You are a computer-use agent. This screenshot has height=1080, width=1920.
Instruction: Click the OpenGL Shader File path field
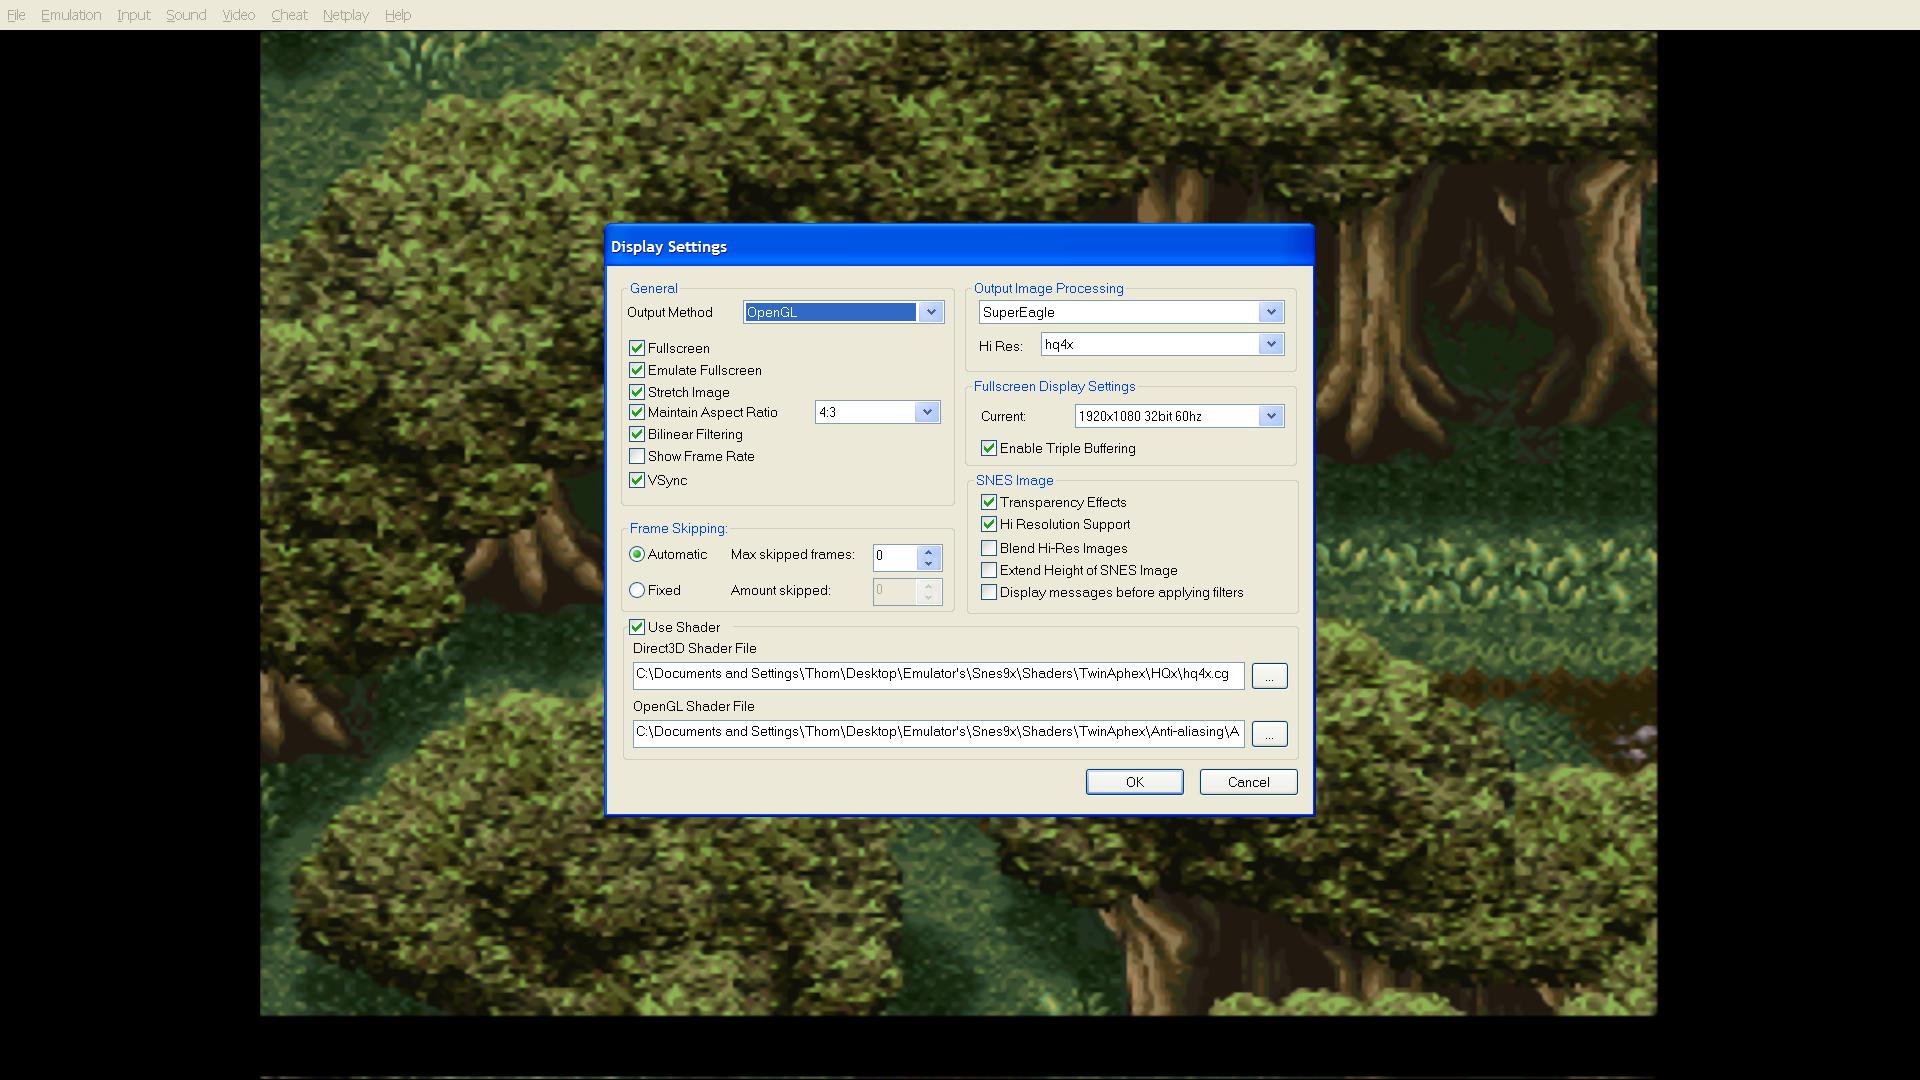[x=939, y=733]
